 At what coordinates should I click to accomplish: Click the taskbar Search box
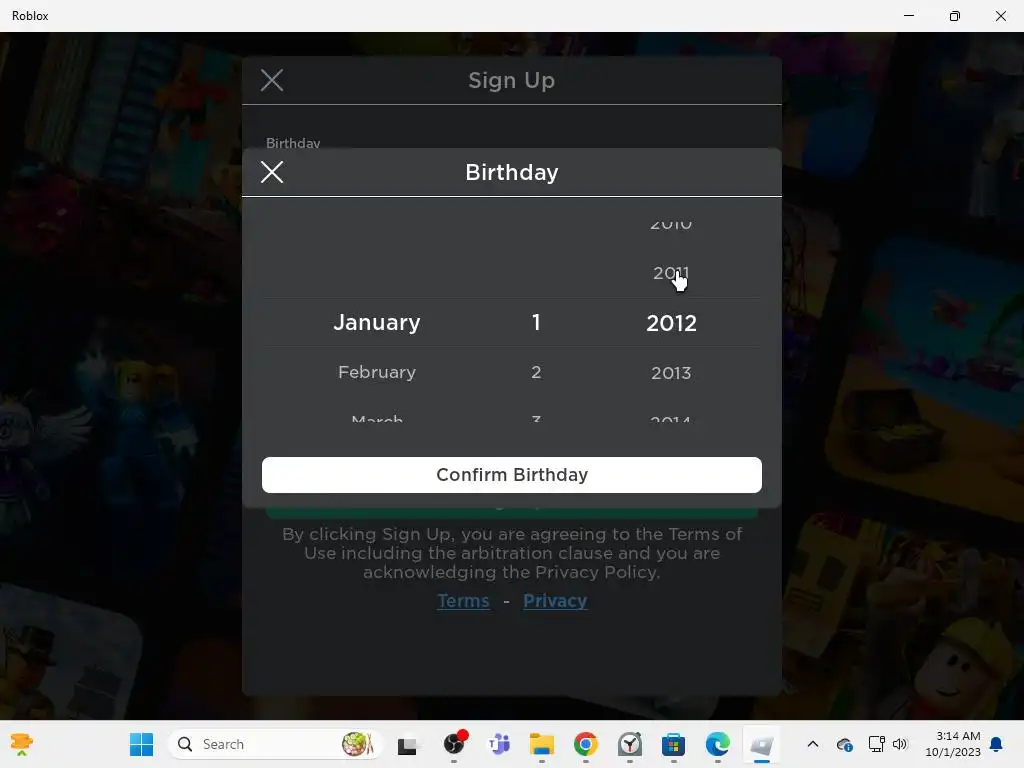(275, 744)
